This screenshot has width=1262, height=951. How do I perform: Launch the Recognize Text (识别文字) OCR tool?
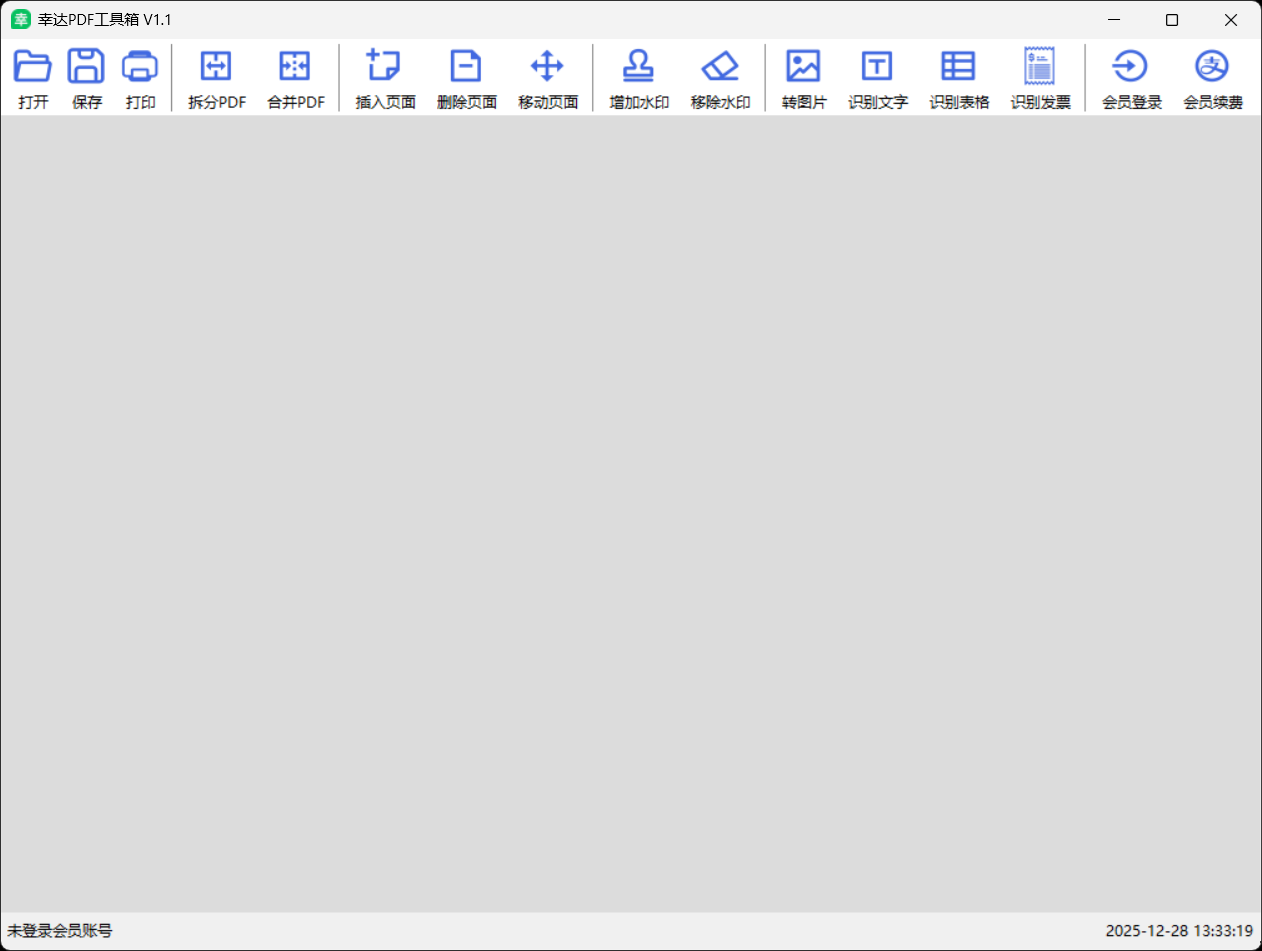(x=877, y=67)
